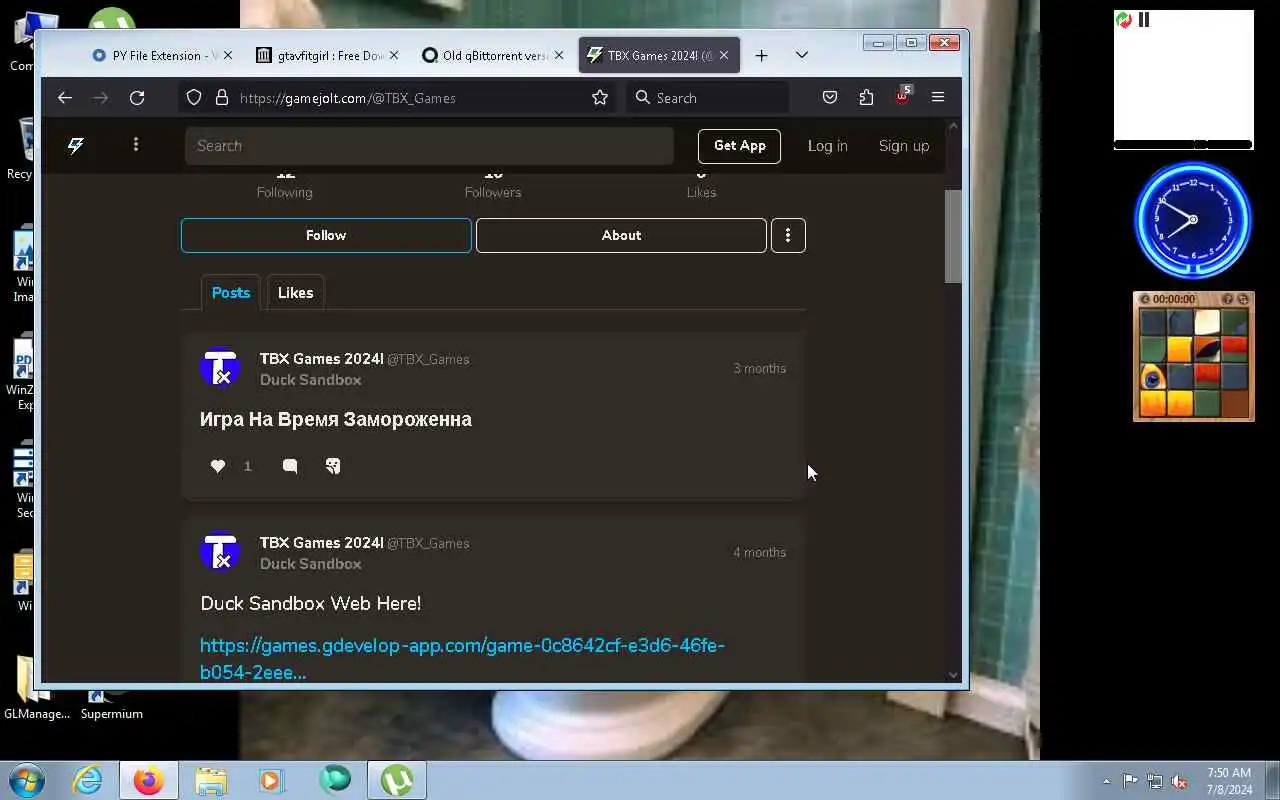Image resolution: width=1280 pixels, height=800 pixels.
Task: Reload the page with the refresh icon
Action: 137,98
